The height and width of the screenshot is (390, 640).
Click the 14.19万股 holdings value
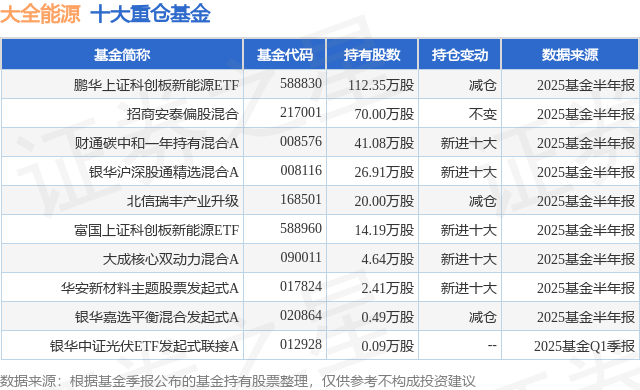click(384, 230)
